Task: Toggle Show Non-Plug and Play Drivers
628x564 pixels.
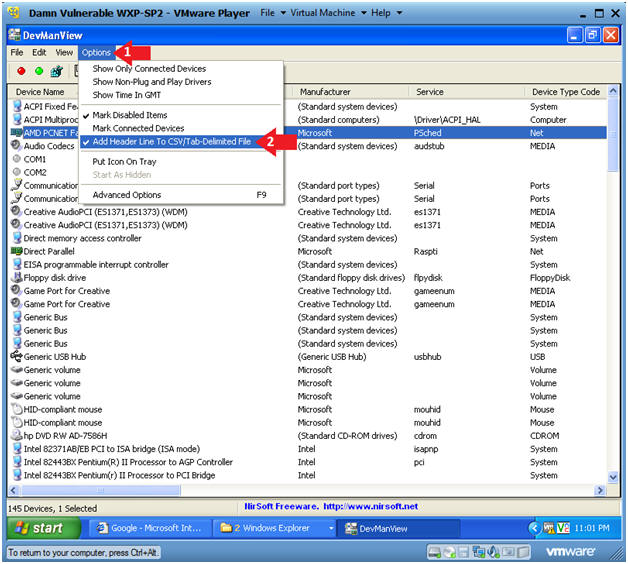Action: click(x=181, y=82)
